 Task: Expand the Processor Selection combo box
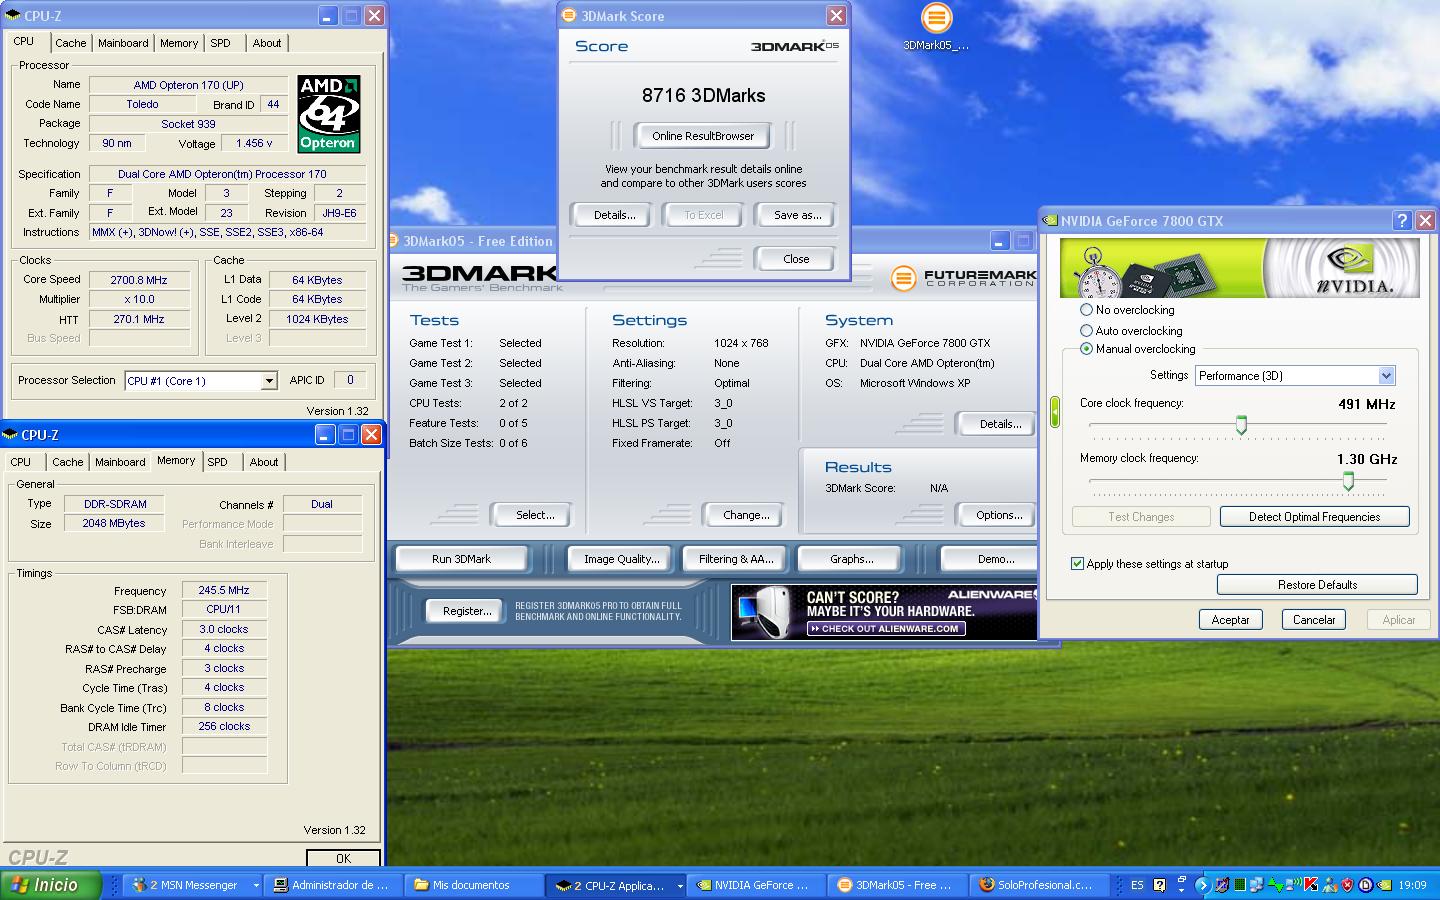pyautogui.click(x=268, y=381)
